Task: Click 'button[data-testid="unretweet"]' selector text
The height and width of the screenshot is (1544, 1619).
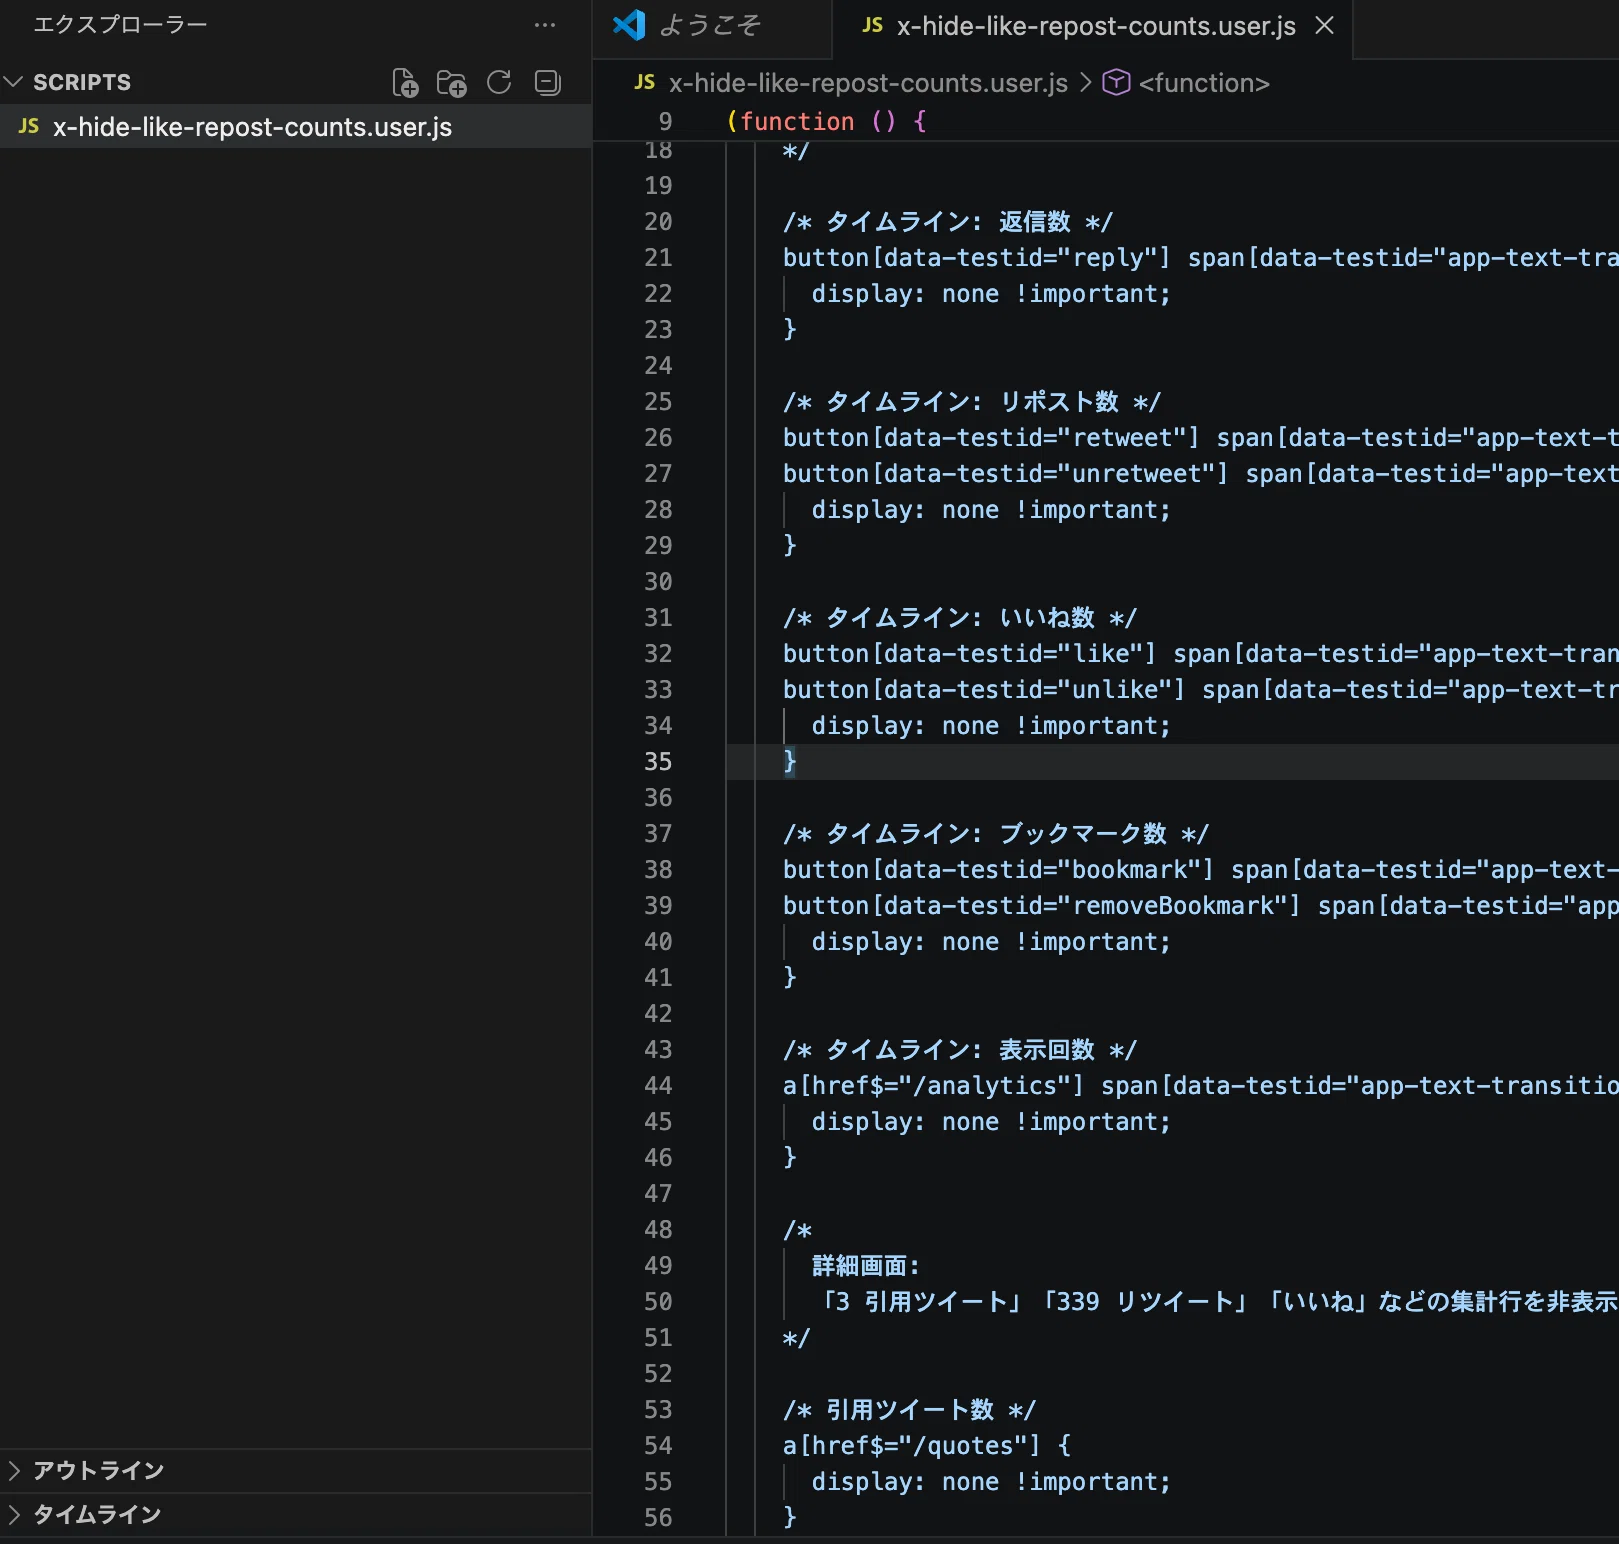Action: click(x=1005, y=473)
